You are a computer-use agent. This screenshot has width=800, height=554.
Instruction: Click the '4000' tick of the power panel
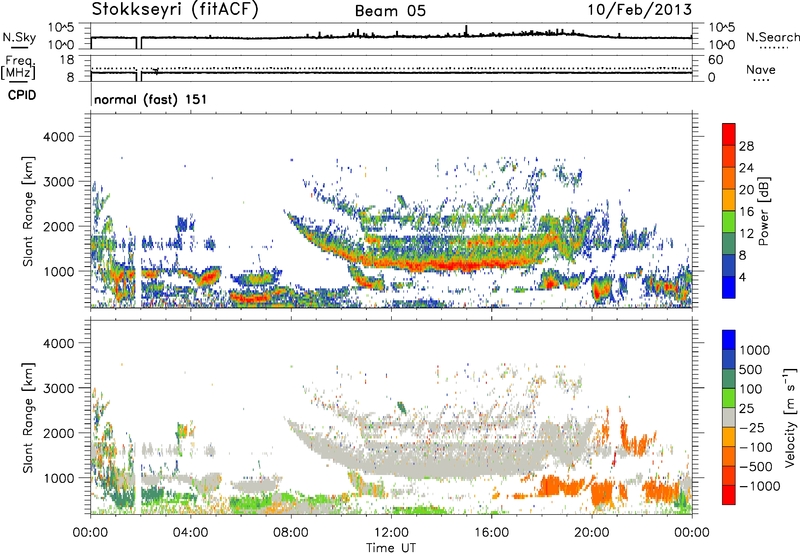[58, 137]
